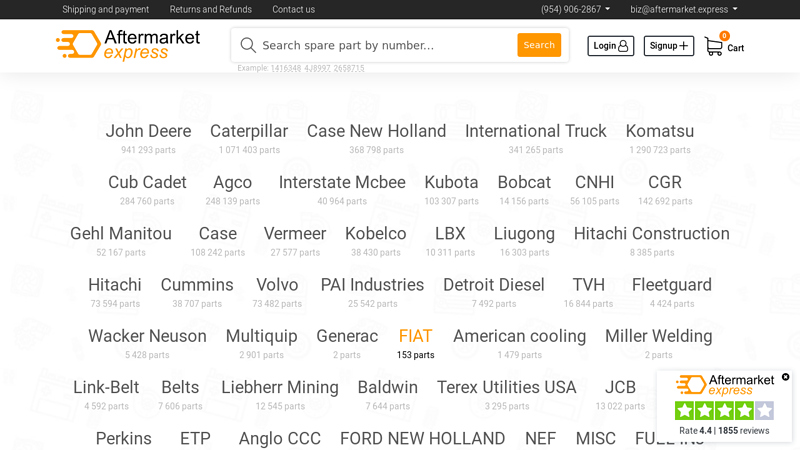Viewport: 800px width, 450px height.
Task: Open CGR brand link
Action: [x=665, y=182]
